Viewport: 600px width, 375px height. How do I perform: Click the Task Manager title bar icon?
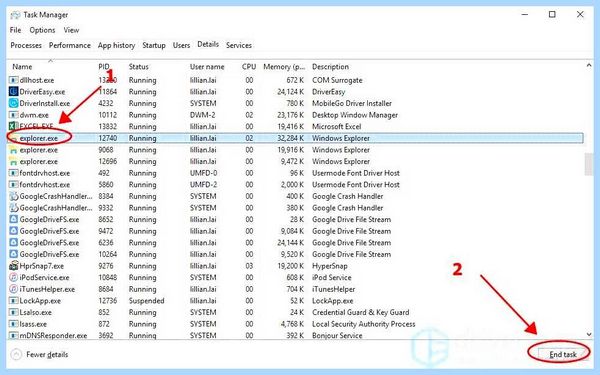point(15,15)
